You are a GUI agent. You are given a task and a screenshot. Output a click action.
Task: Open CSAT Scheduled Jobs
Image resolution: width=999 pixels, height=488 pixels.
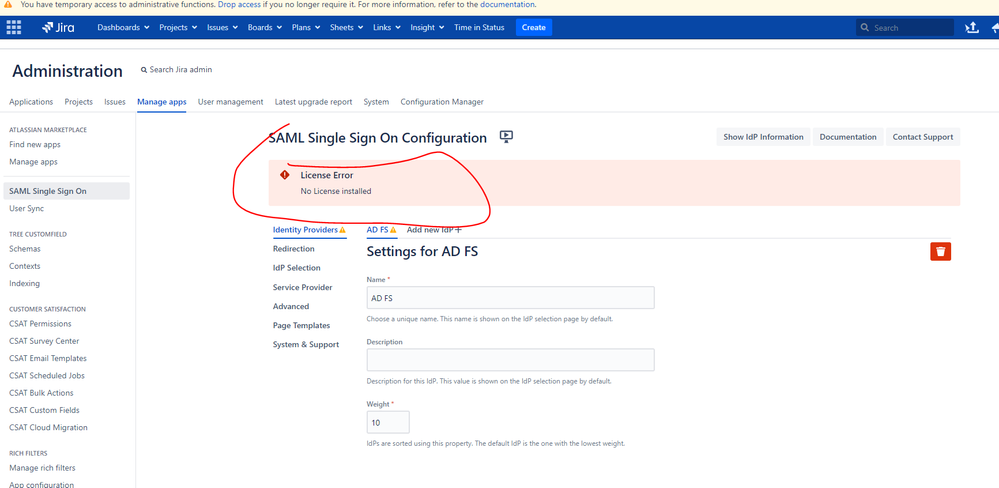click(x=47, y=375)
